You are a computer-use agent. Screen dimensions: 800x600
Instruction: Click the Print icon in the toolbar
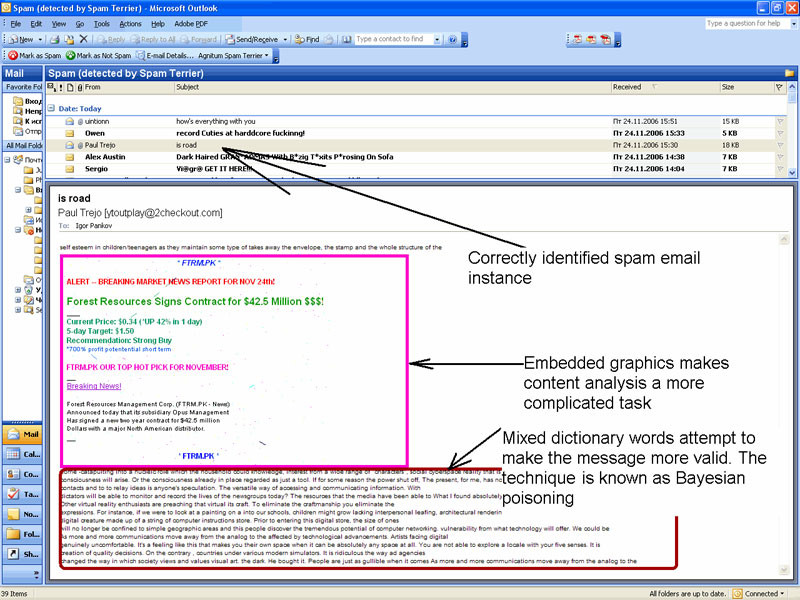[55, 39]
